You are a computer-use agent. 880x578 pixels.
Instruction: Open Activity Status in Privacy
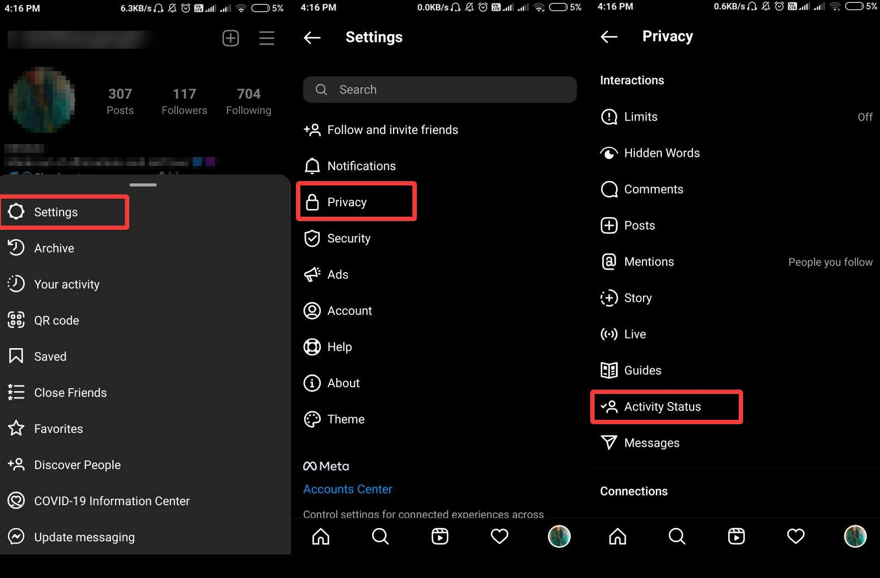[667, 407]
